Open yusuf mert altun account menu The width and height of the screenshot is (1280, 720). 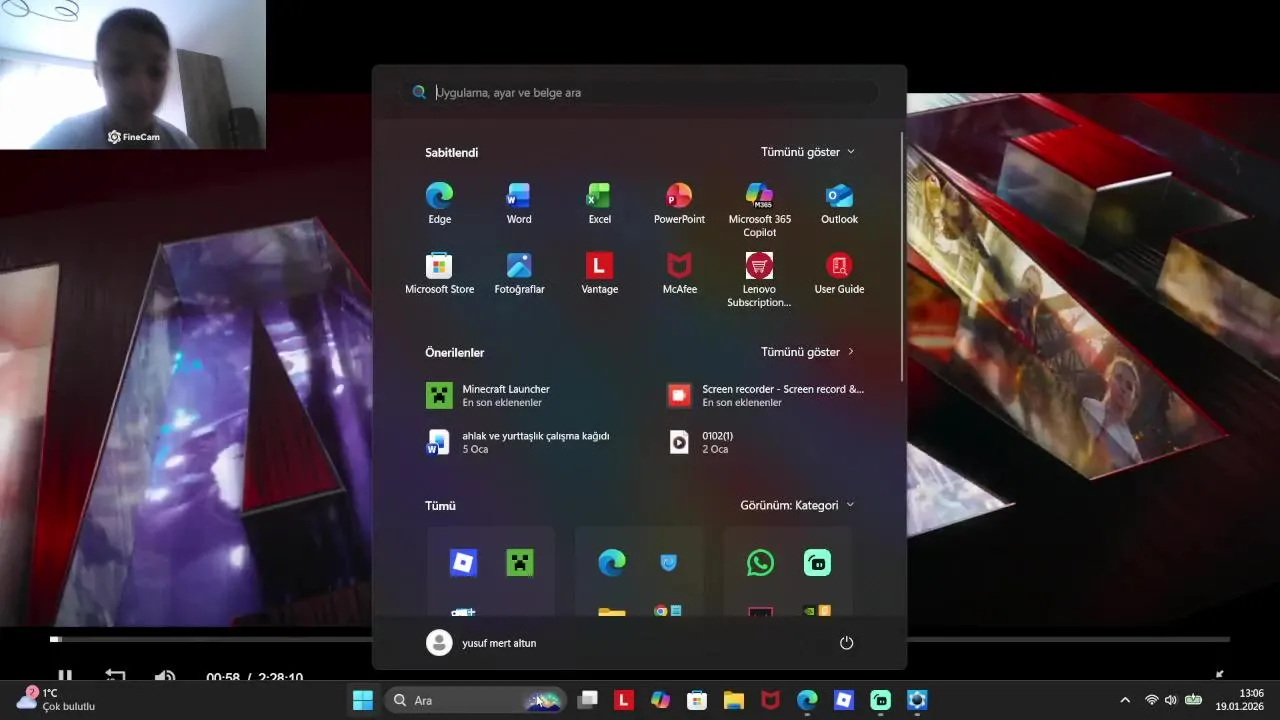482,643
